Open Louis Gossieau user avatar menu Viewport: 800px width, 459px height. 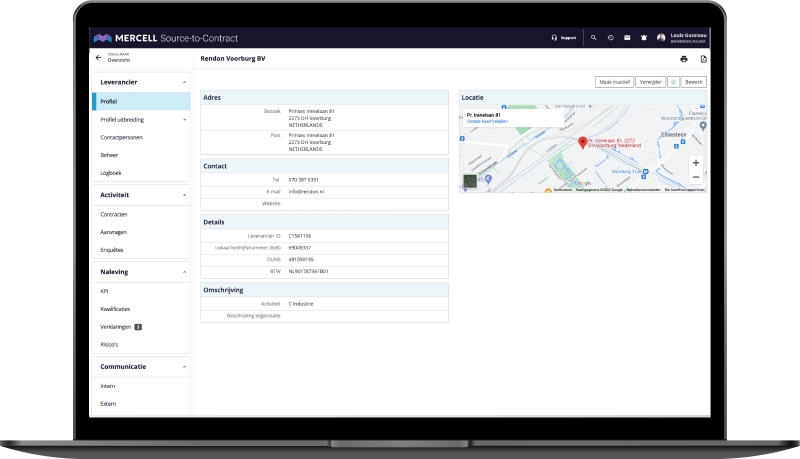tap(661, 38)
